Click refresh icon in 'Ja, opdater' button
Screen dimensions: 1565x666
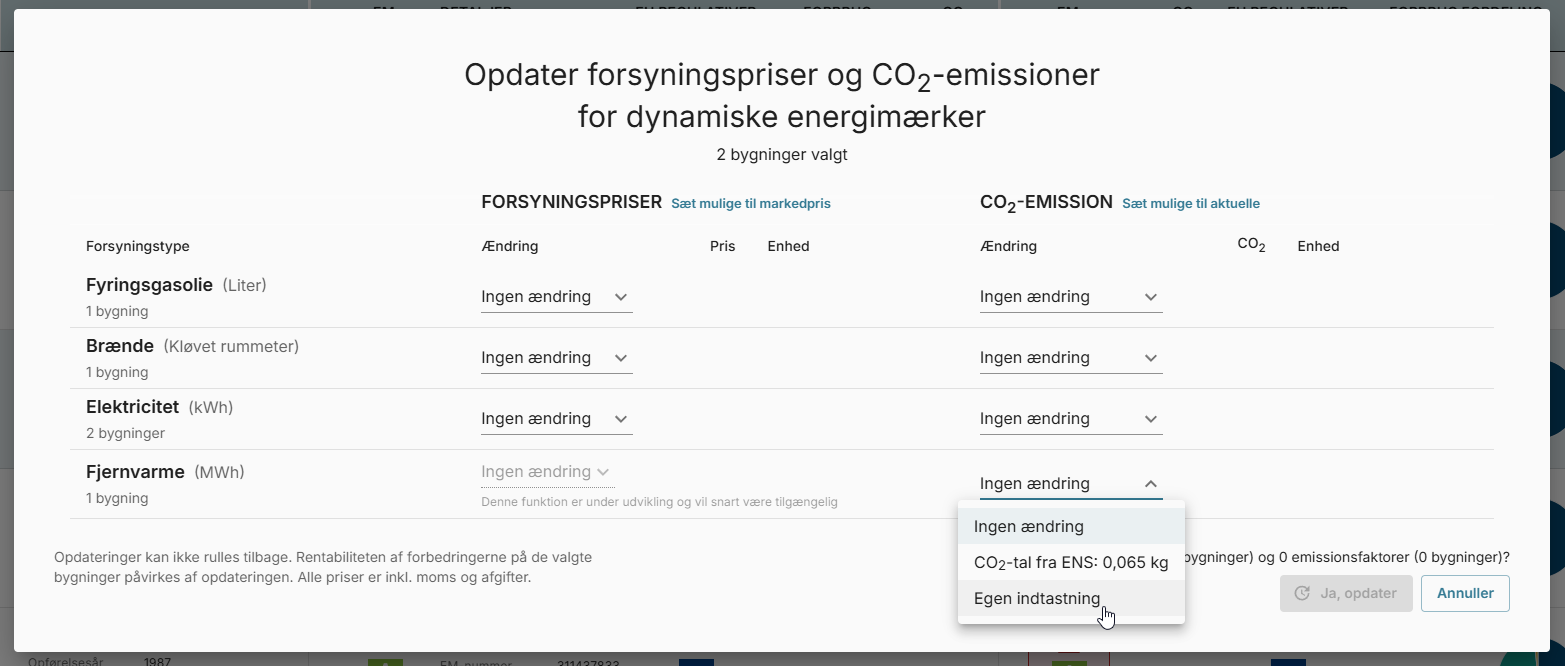1302,593
